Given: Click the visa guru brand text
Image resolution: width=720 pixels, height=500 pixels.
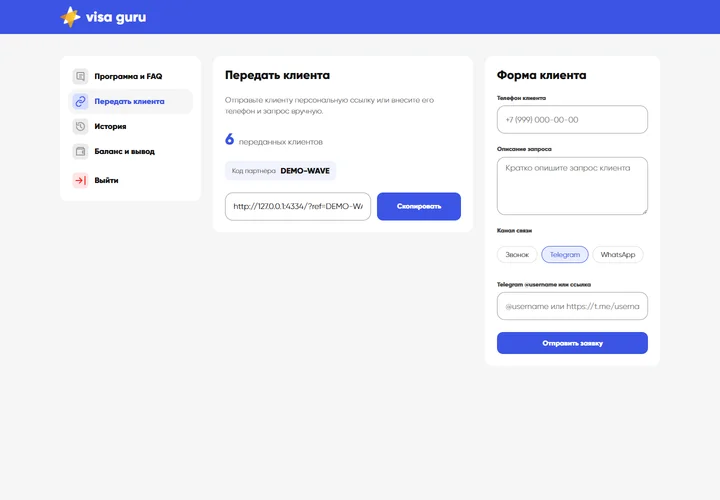Looking at the screenshot, I should tap(116, 17).
